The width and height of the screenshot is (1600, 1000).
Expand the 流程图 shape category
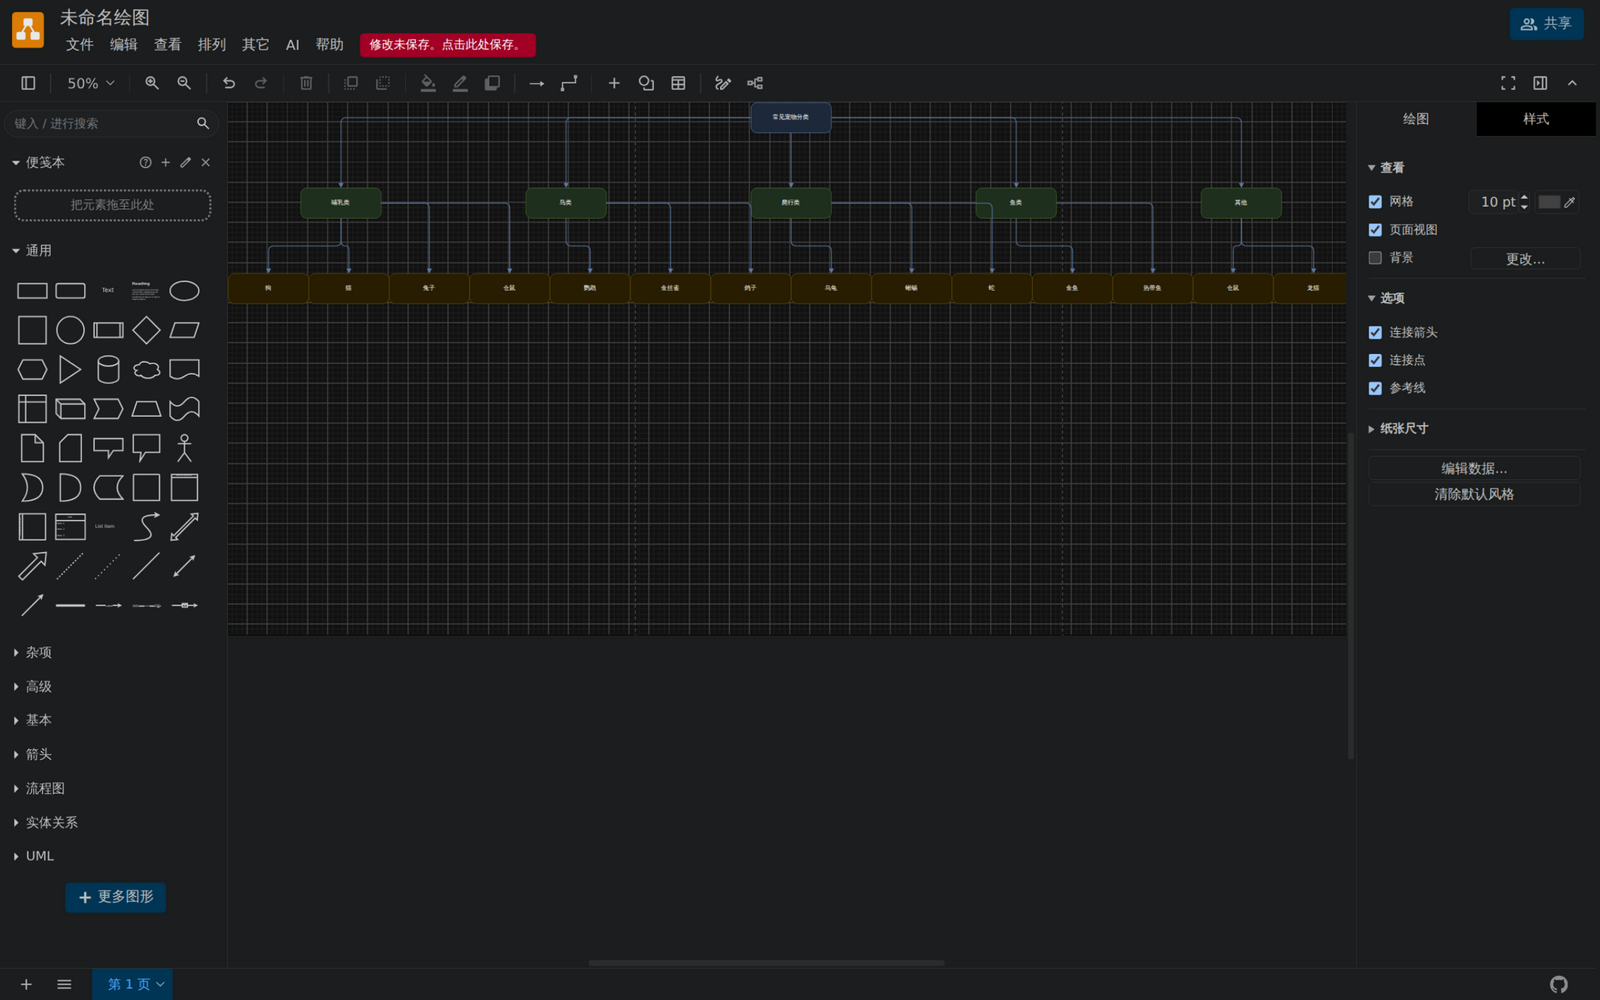[x=45, y=788]
